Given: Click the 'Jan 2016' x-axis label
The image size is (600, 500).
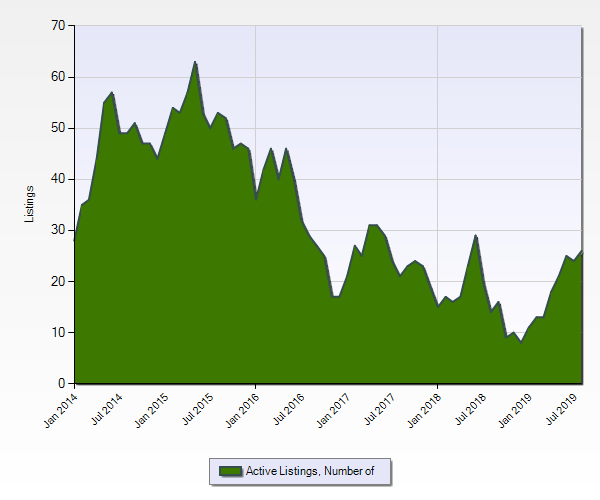Looking at the screenshot, I should (x=242, y=410).
